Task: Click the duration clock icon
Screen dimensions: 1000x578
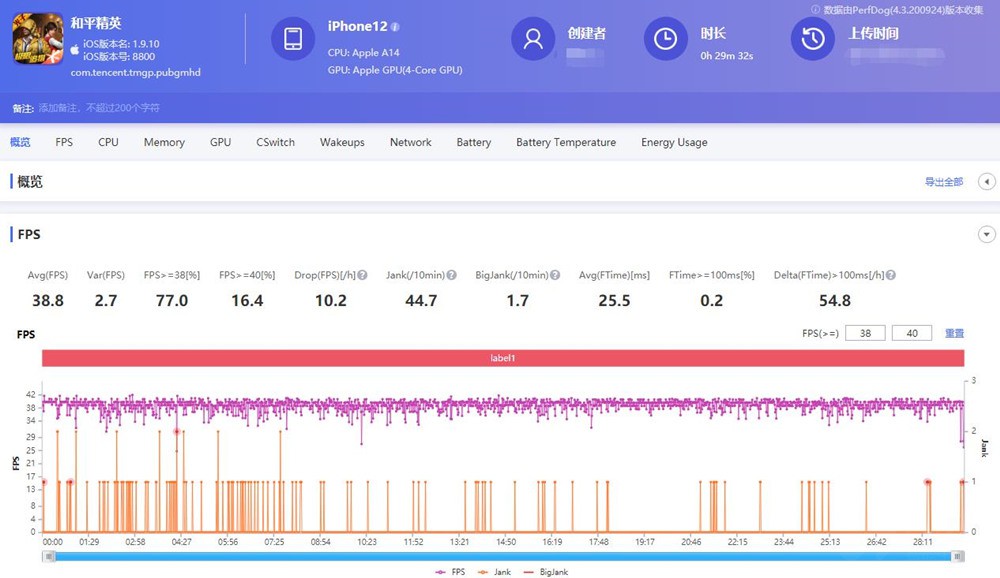Action: point(665,39)
